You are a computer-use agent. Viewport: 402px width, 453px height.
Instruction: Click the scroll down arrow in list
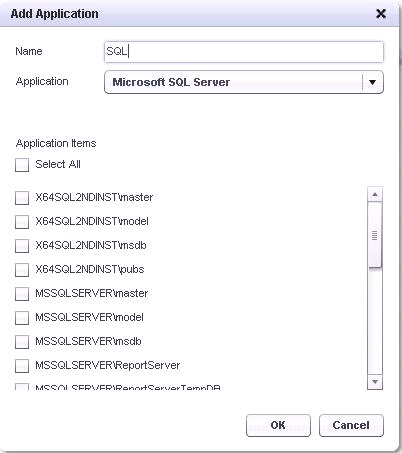375,382
